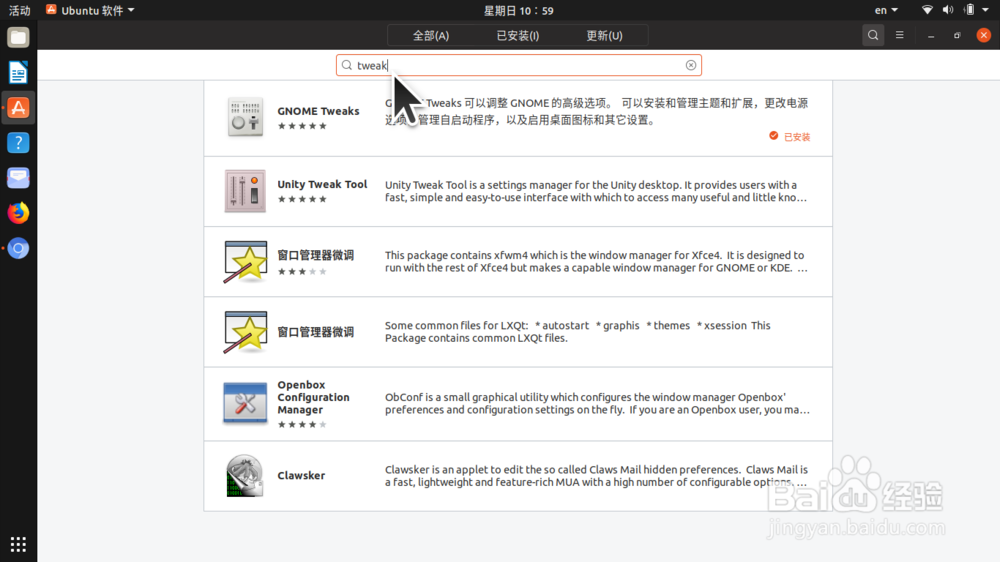Select the Clawsker description text
The width and height of the screenshot is (1000, 562).
(x=597, y=476)
